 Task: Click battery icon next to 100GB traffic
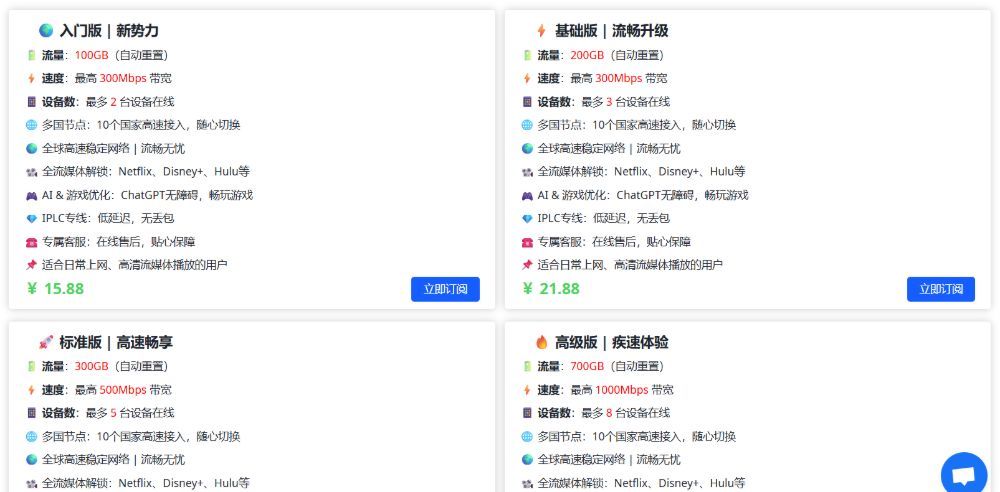click(31, 56)
